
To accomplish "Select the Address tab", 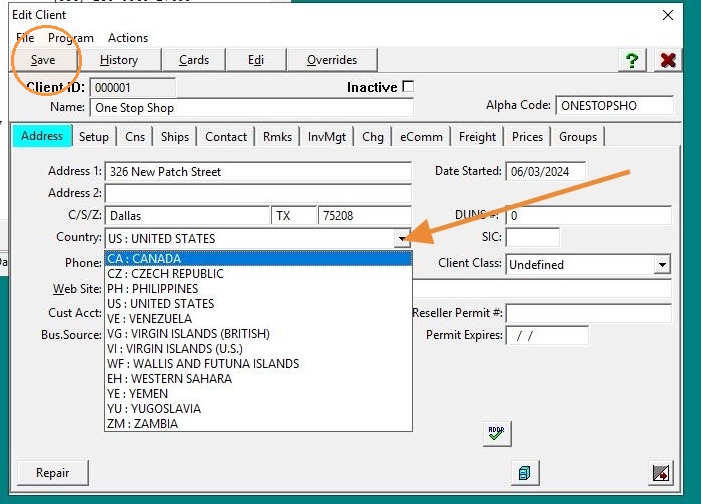I will (42, 136).
